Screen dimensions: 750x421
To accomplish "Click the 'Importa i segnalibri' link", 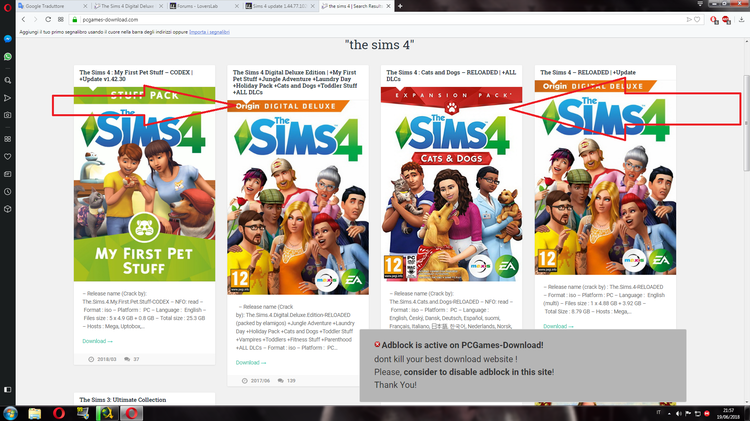I will (209, 32).
